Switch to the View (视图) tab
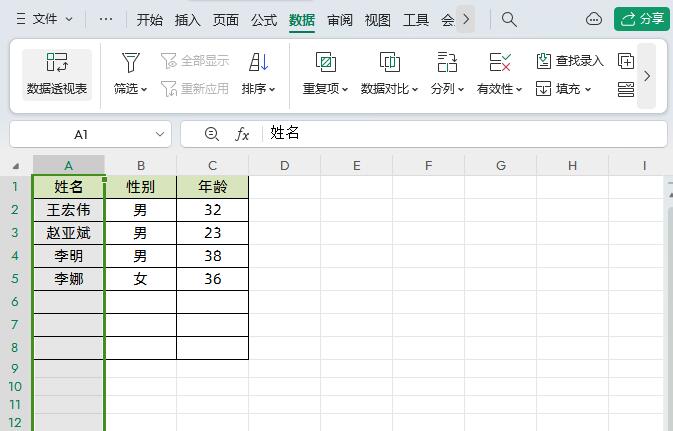The width and height of the screenshot is (673, 431). click(378, 20)
